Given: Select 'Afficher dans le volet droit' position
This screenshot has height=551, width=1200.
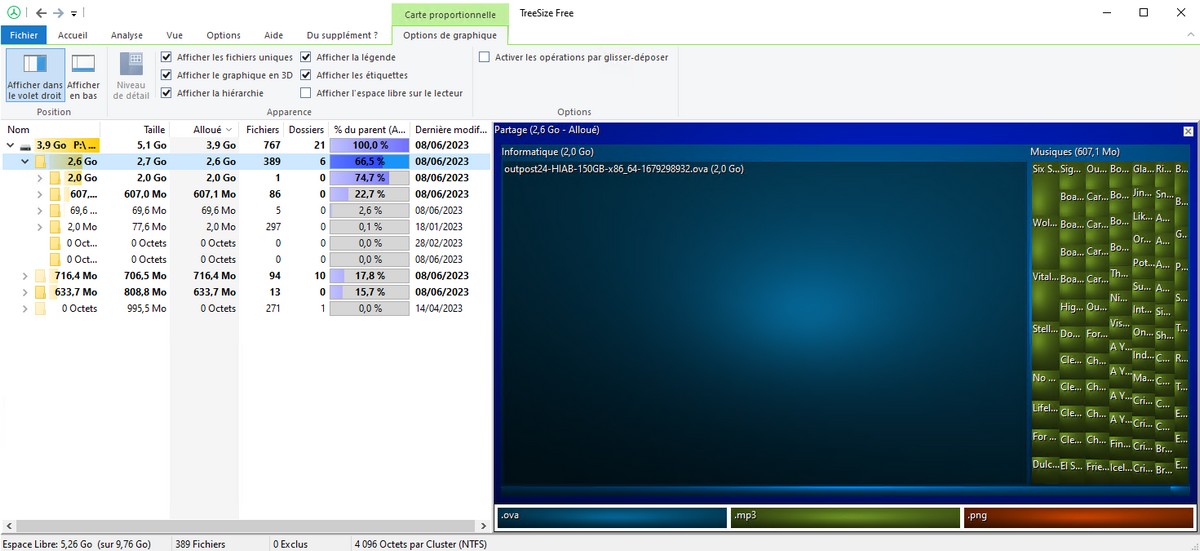Looking at the screenshot, I should click(x=35, y=76).
